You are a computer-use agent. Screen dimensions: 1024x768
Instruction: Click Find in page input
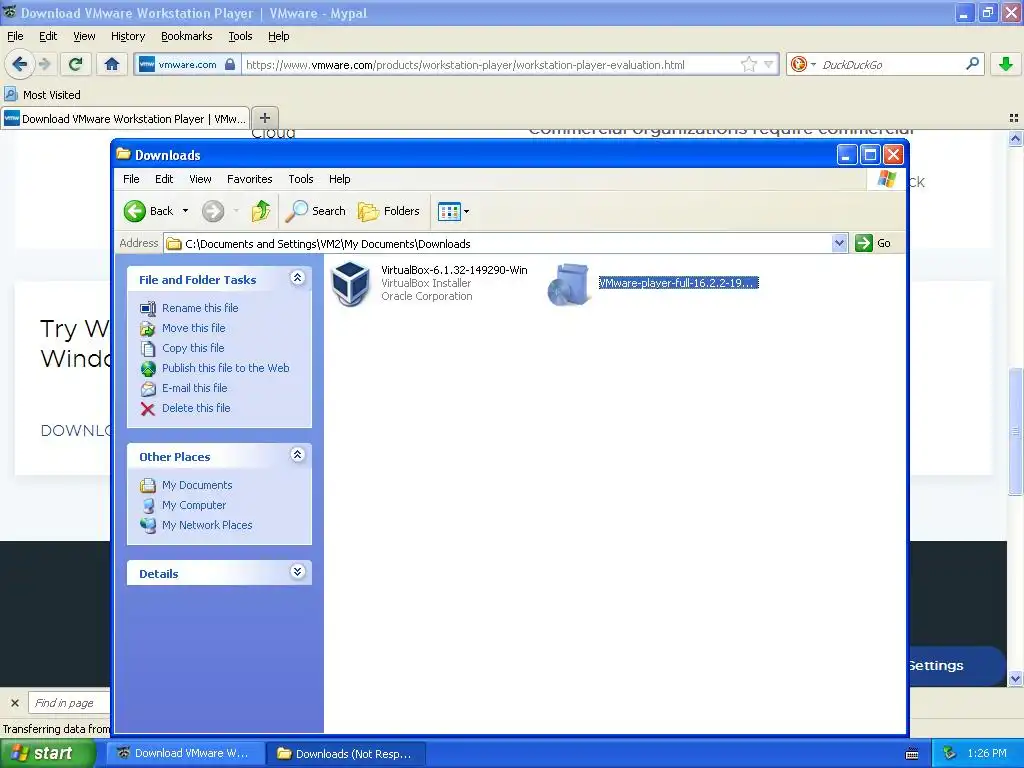69,703
